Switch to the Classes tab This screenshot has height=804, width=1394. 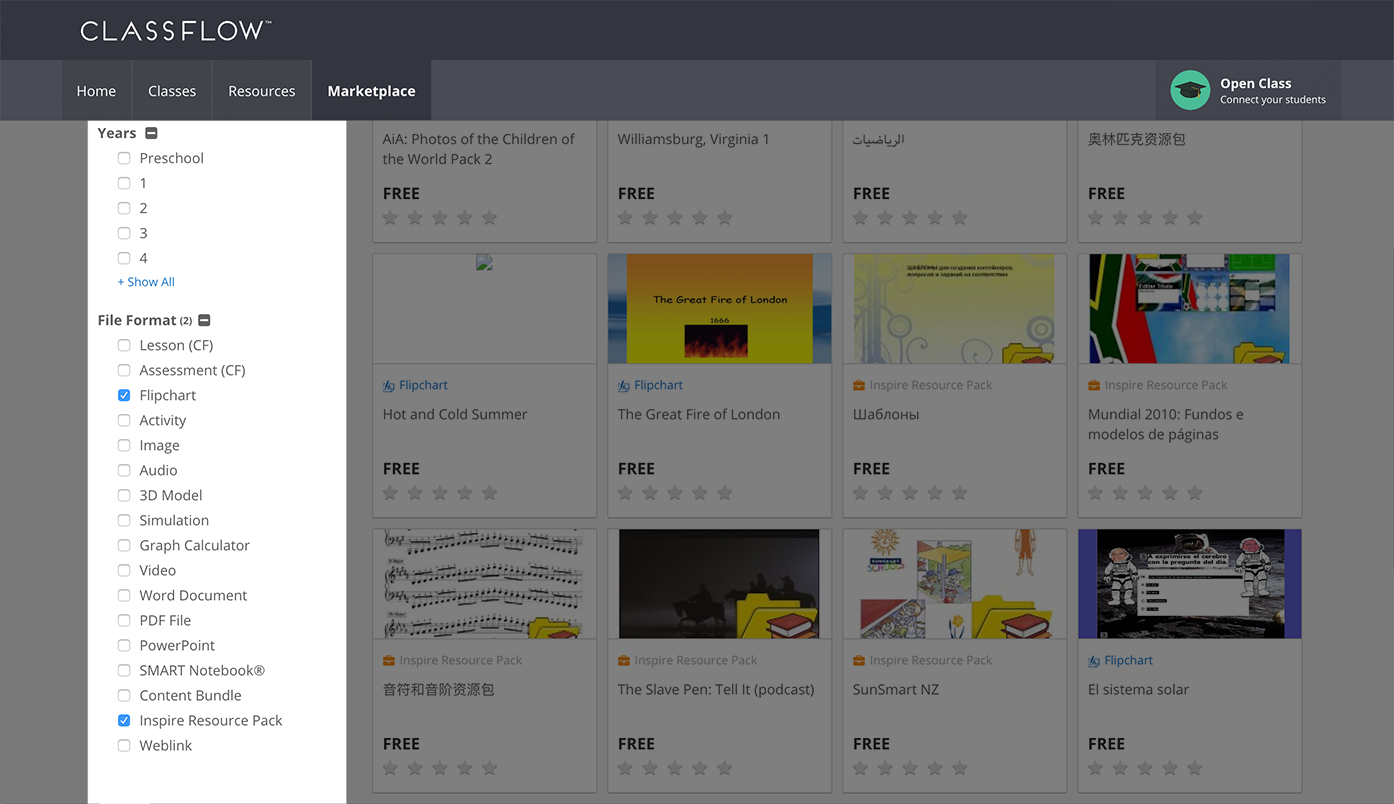(x=171, y=89)
